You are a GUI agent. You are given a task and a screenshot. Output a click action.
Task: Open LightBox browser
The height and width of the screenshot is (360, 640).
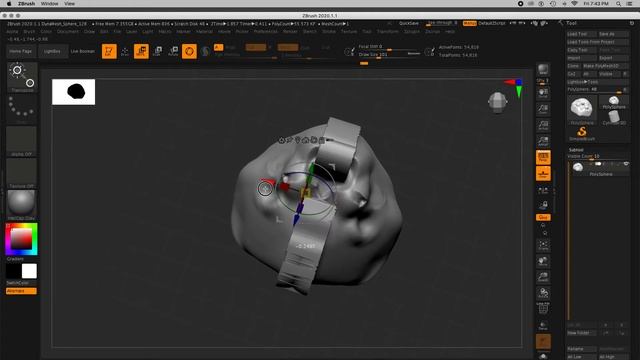[52, 51]
